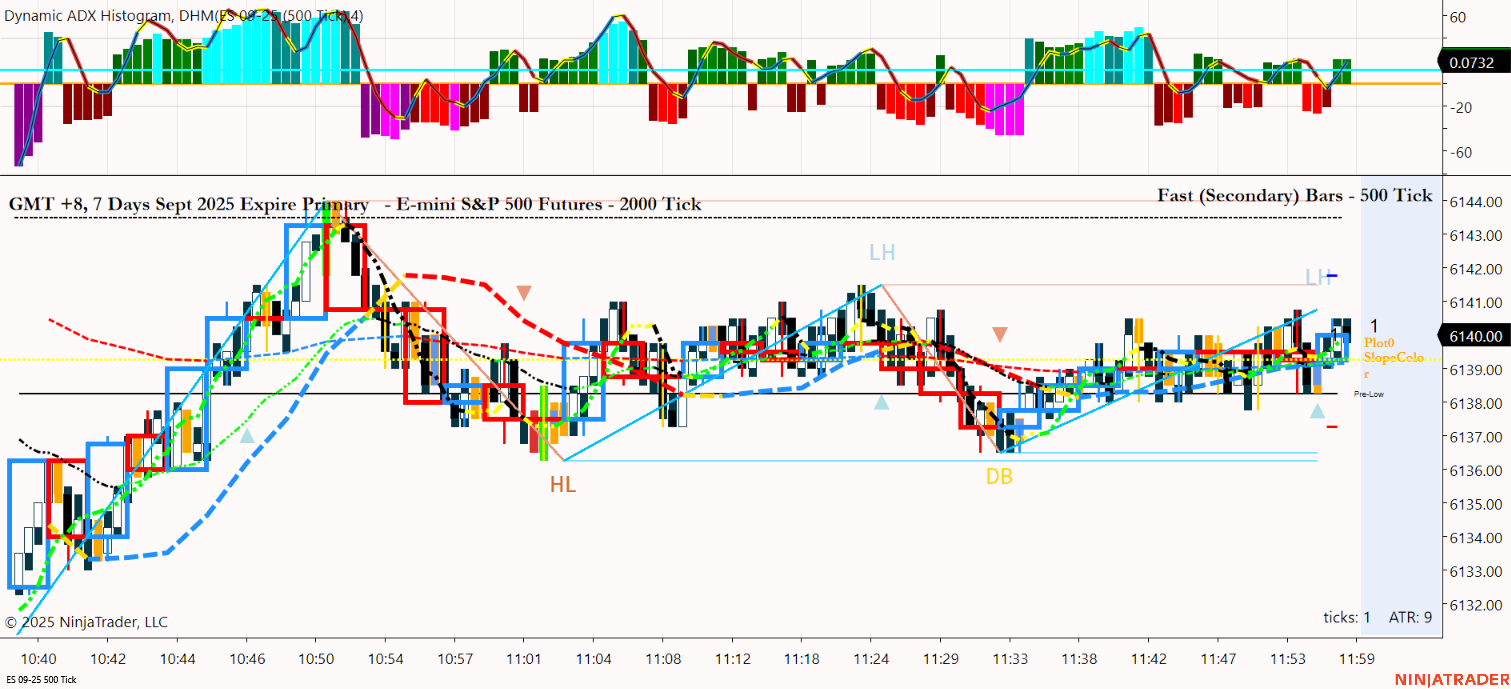Screen dimensions: 1511x689
Task: Click the 11:33 time axis label
Action: tap(1009, 659)
